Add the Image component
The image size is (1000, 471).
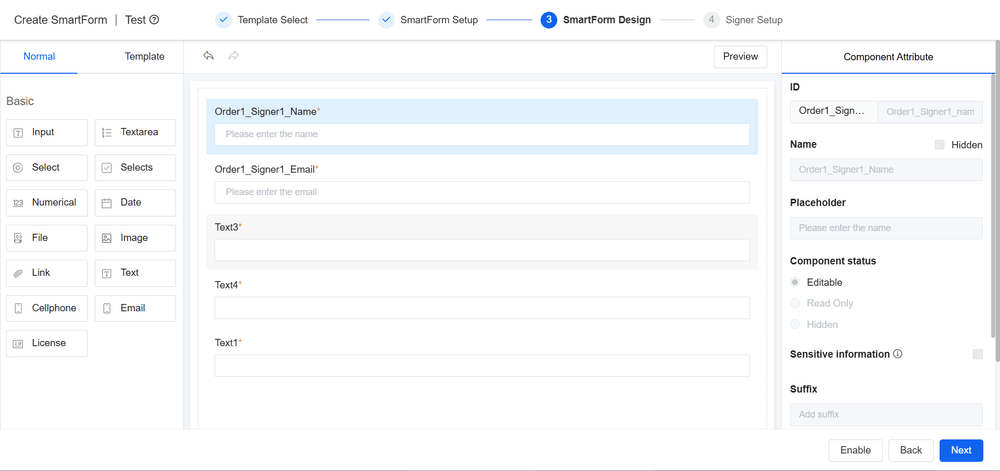pos(135,238)
